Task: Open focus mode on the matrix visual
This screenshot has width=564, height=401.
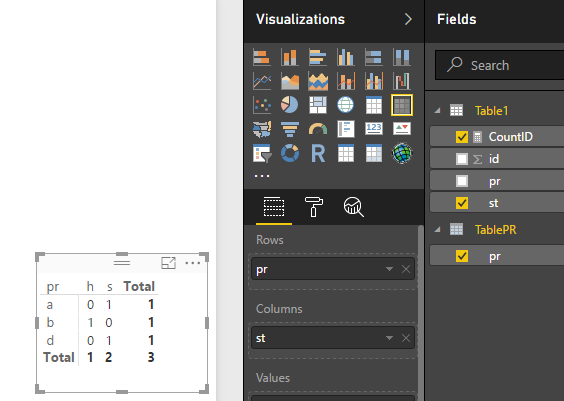Action: [168, 263]
